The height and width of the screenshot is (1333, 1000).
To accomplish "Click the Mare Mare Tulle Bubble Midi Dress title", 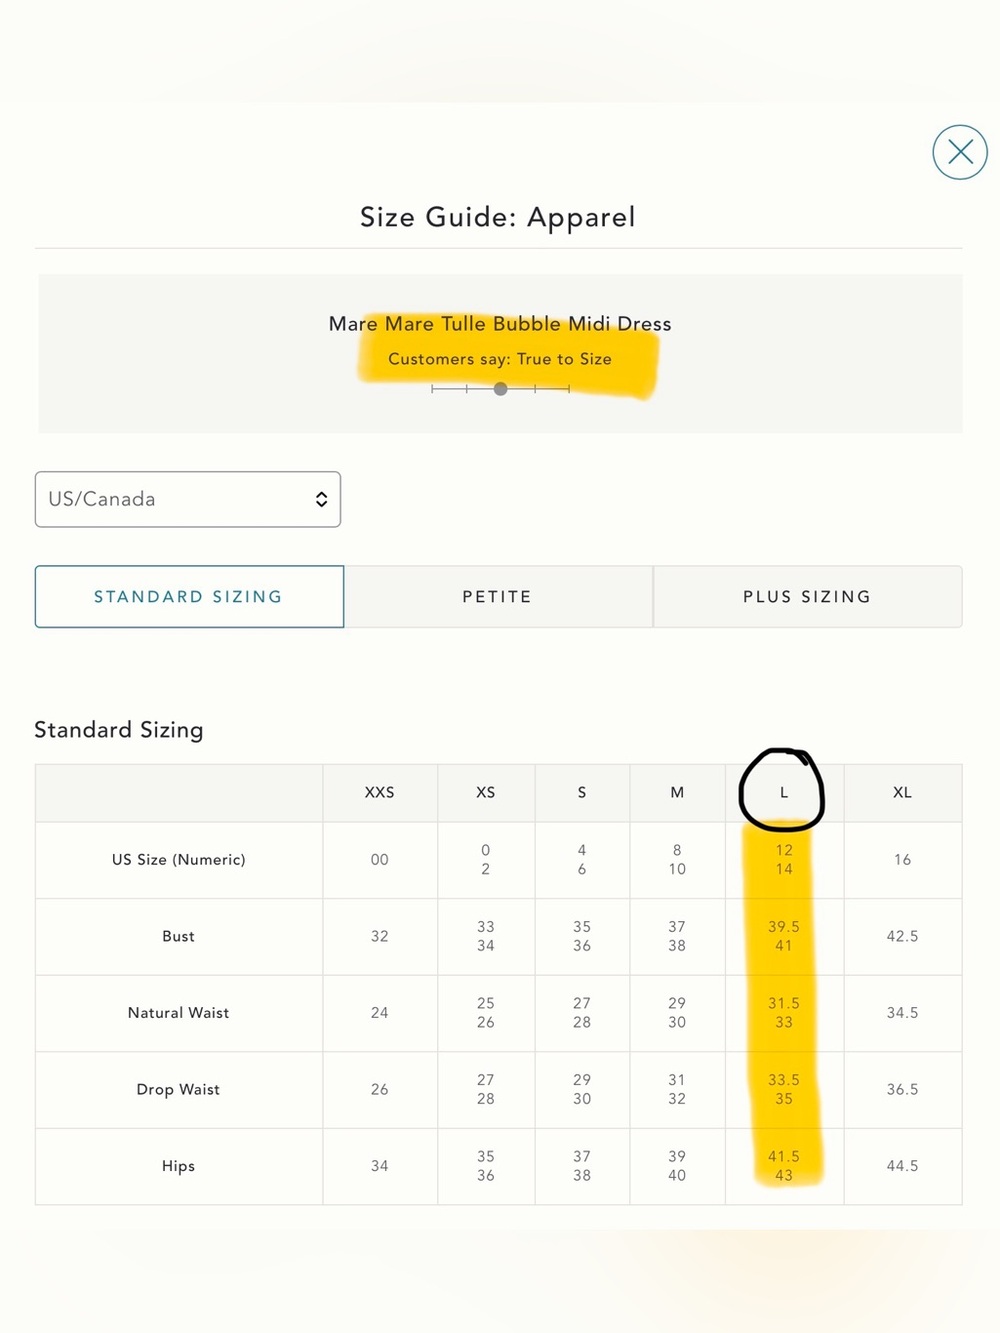I will (x=500, y=324).
